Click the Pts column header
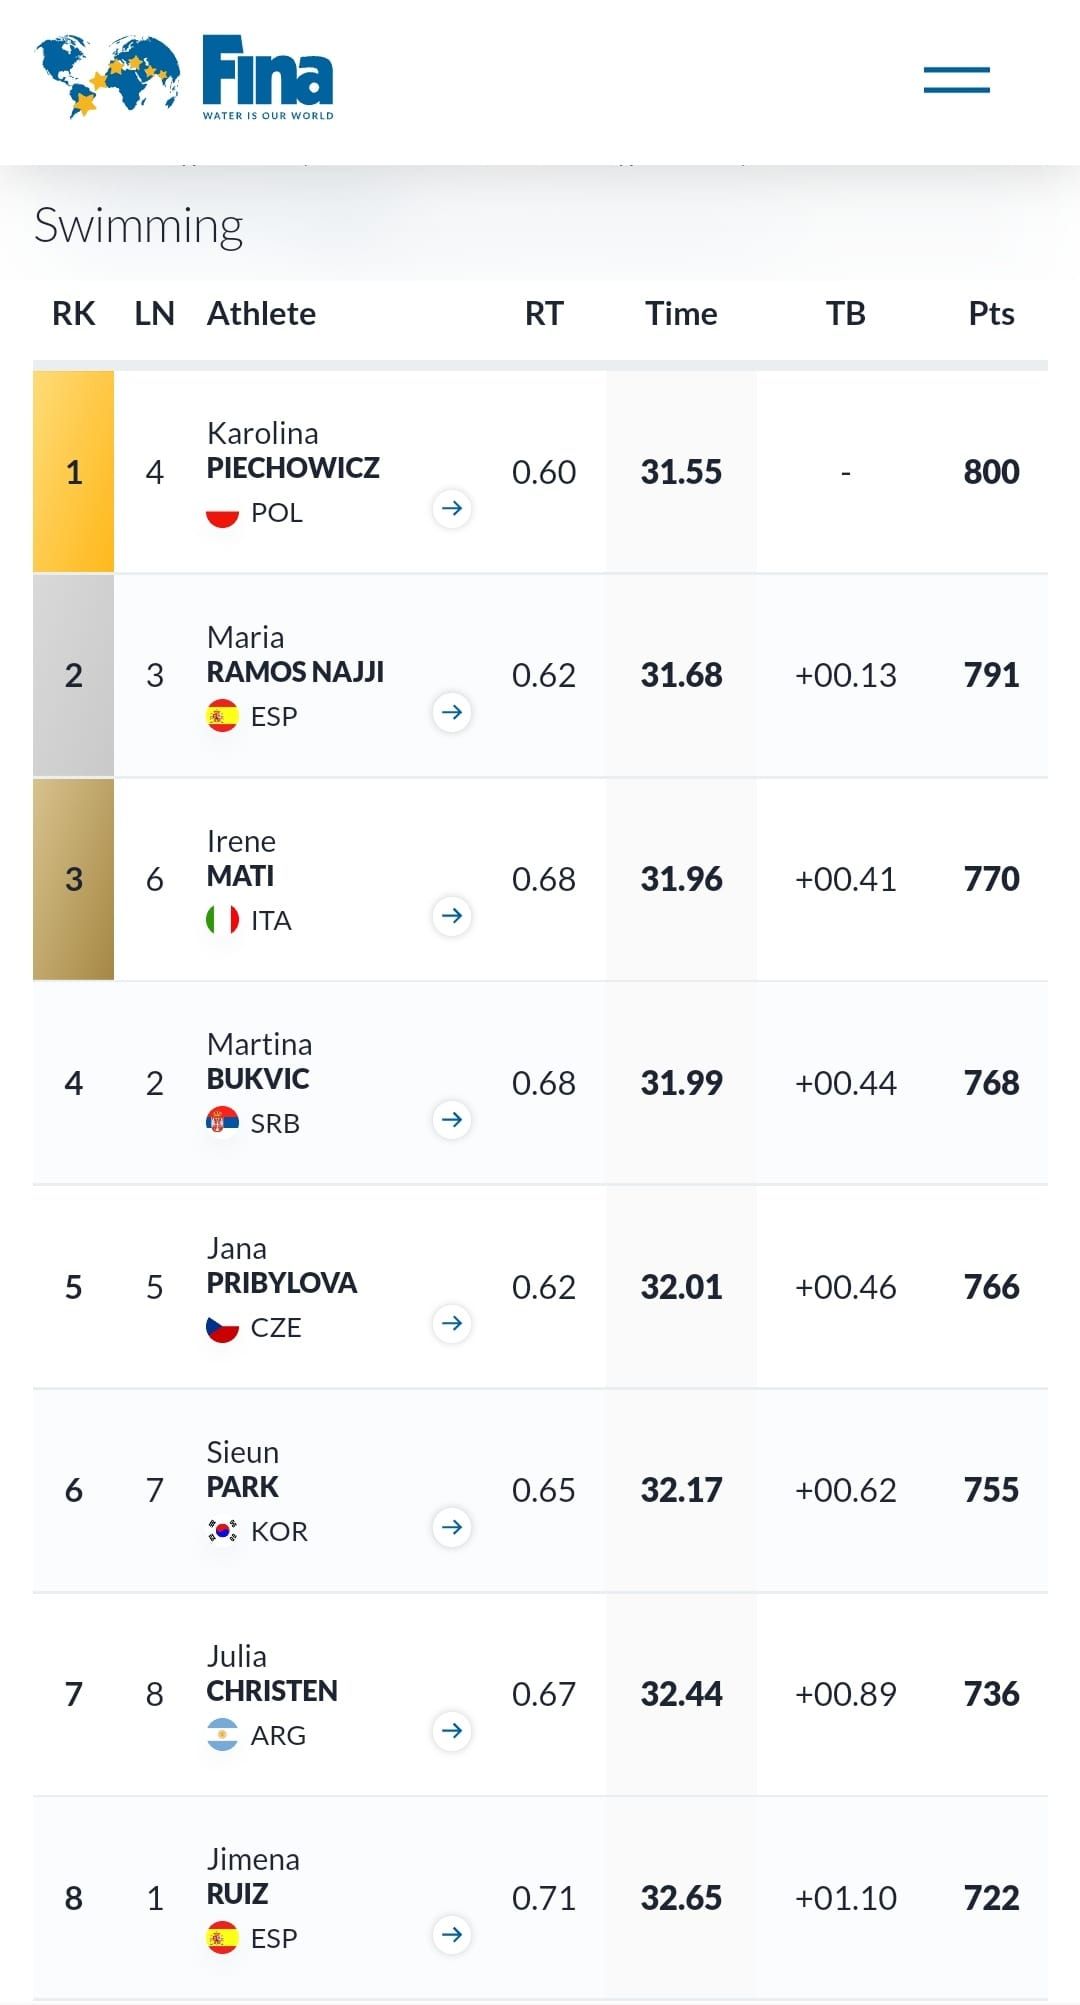 (991, 314)
